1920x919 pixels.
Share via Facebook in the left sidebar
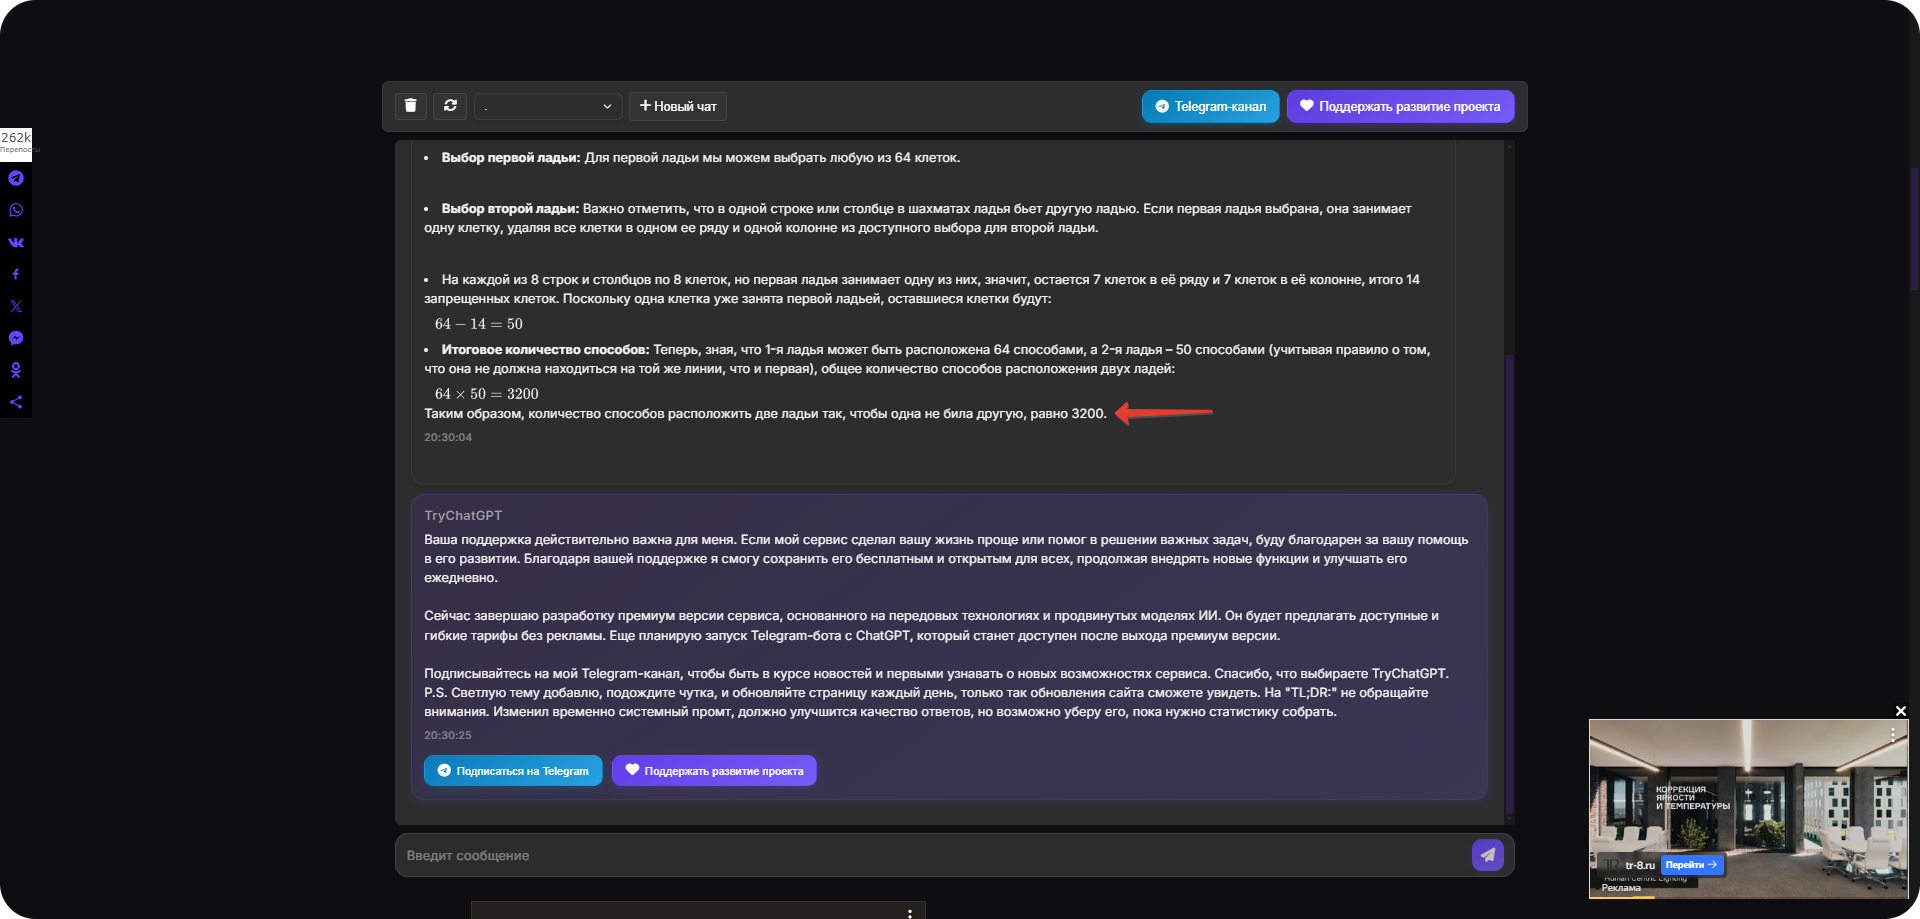pyautogui.click(x=16, y=274)
